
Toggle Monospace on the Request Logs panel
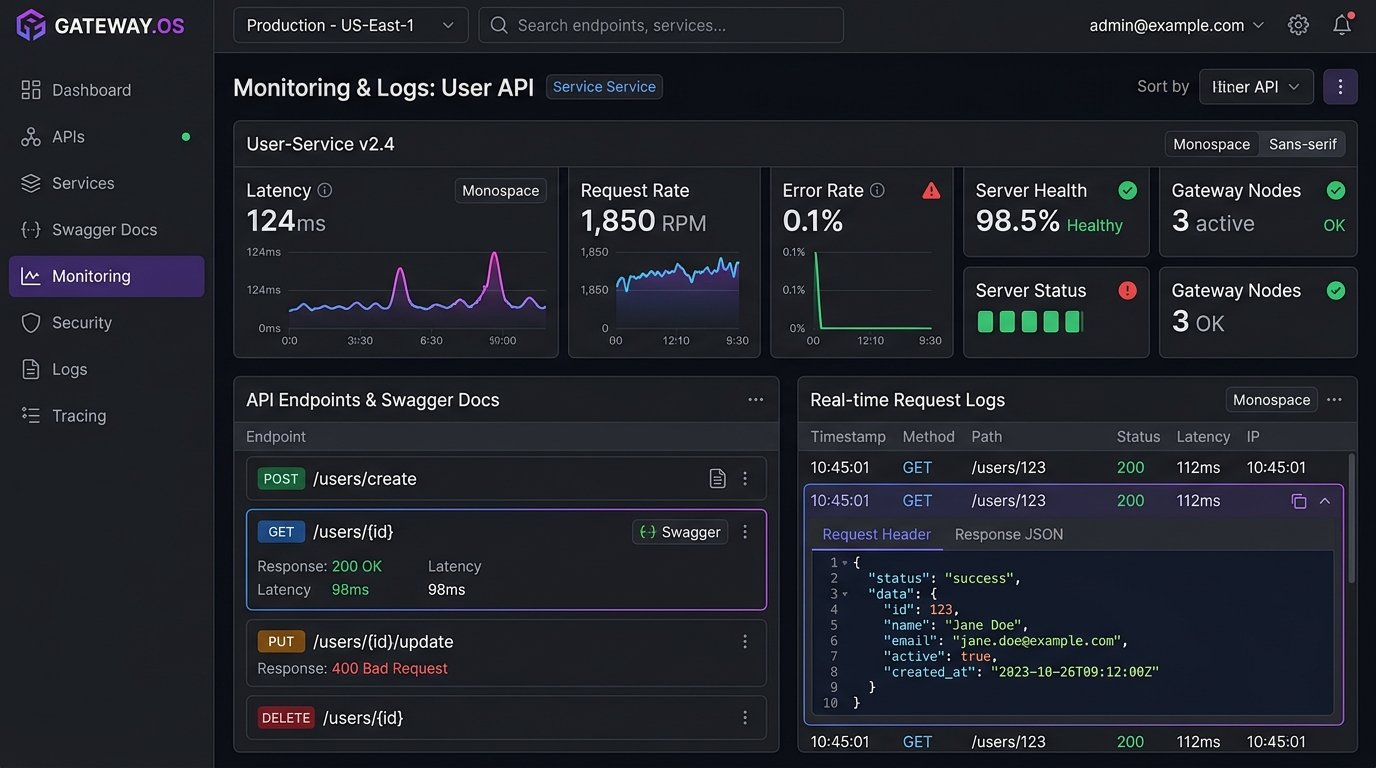point(1271,400)
